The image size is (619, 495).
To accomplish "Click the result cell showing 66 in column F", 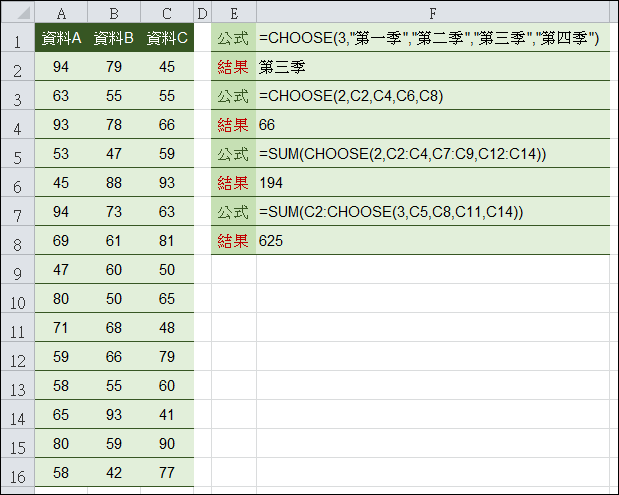I will point(433,124).
